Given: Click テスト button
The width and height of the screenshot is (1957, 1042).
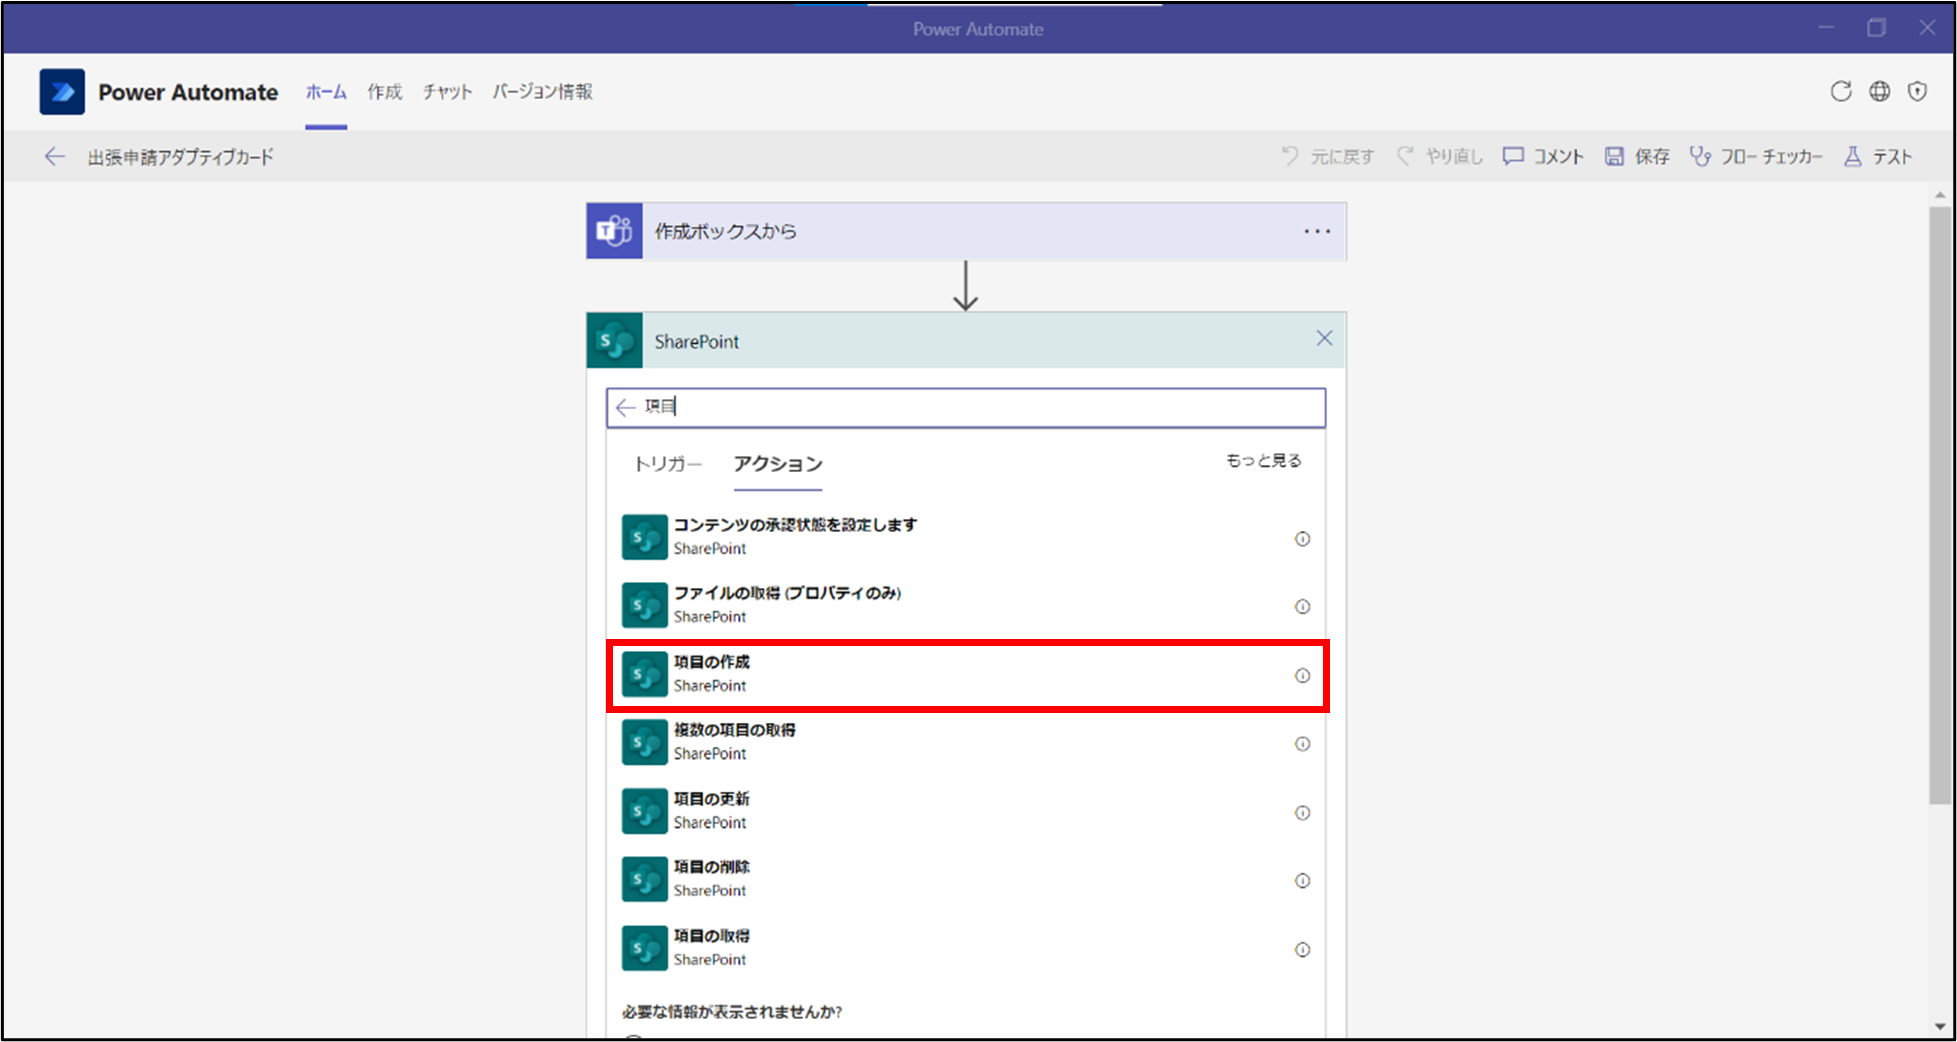Looking at the screenshot, I should coord(1878,156).
